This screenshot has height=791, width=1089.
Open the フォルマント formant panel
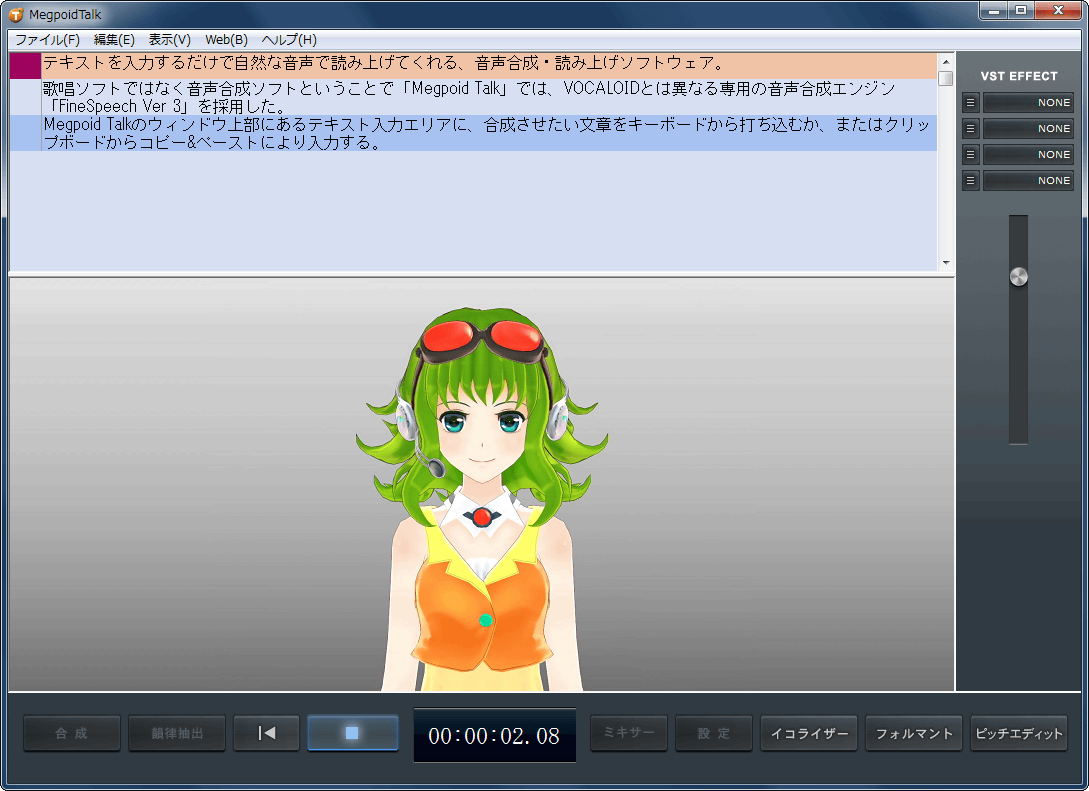[914, 733]
